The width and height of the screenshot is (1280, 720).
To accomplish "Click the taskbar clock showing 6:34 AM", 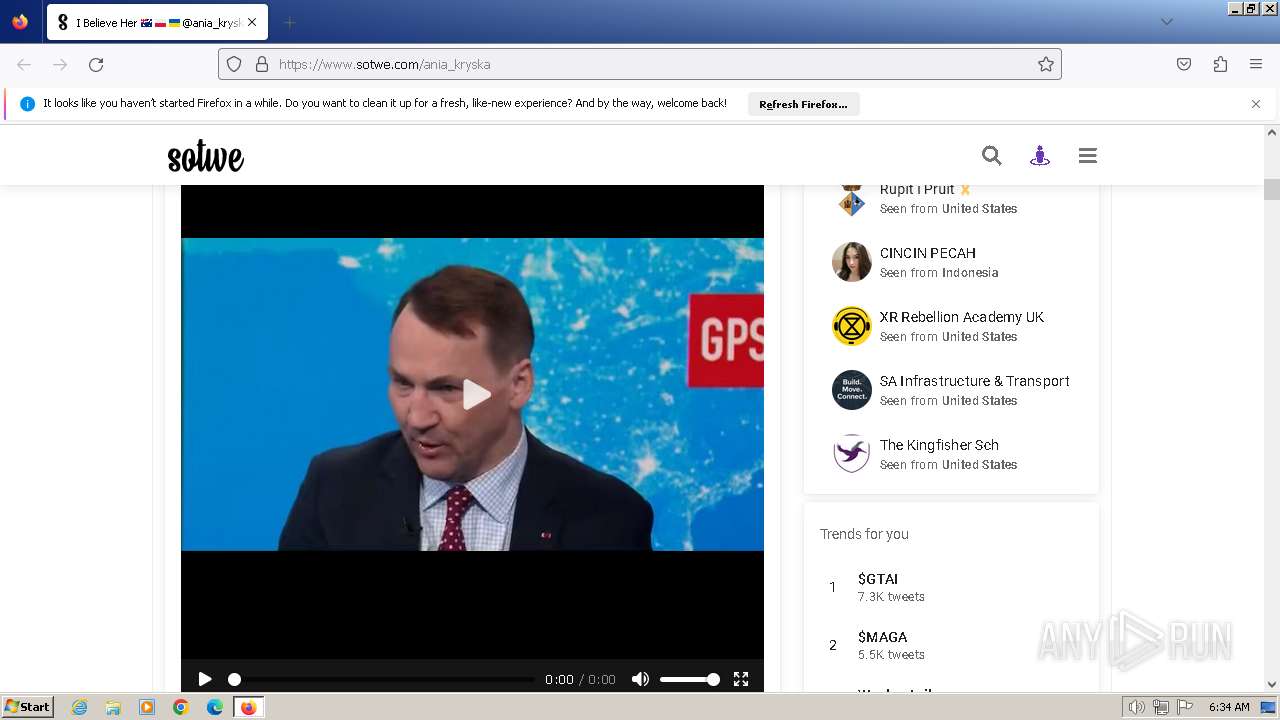I will point(1229,707).
